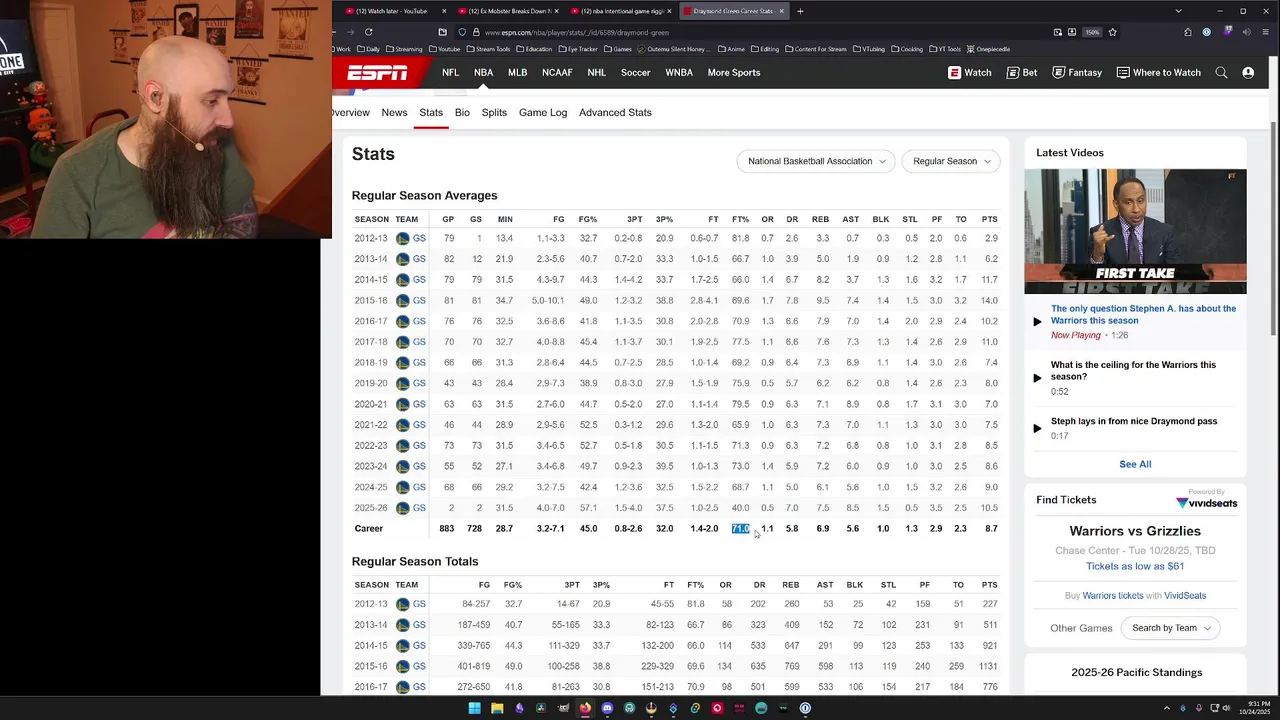Play 'What is the ceiling for the Warriors' video
The width and height of the screenshot is (1280, 720).
pyautogui.click(x=1133, y=371)
